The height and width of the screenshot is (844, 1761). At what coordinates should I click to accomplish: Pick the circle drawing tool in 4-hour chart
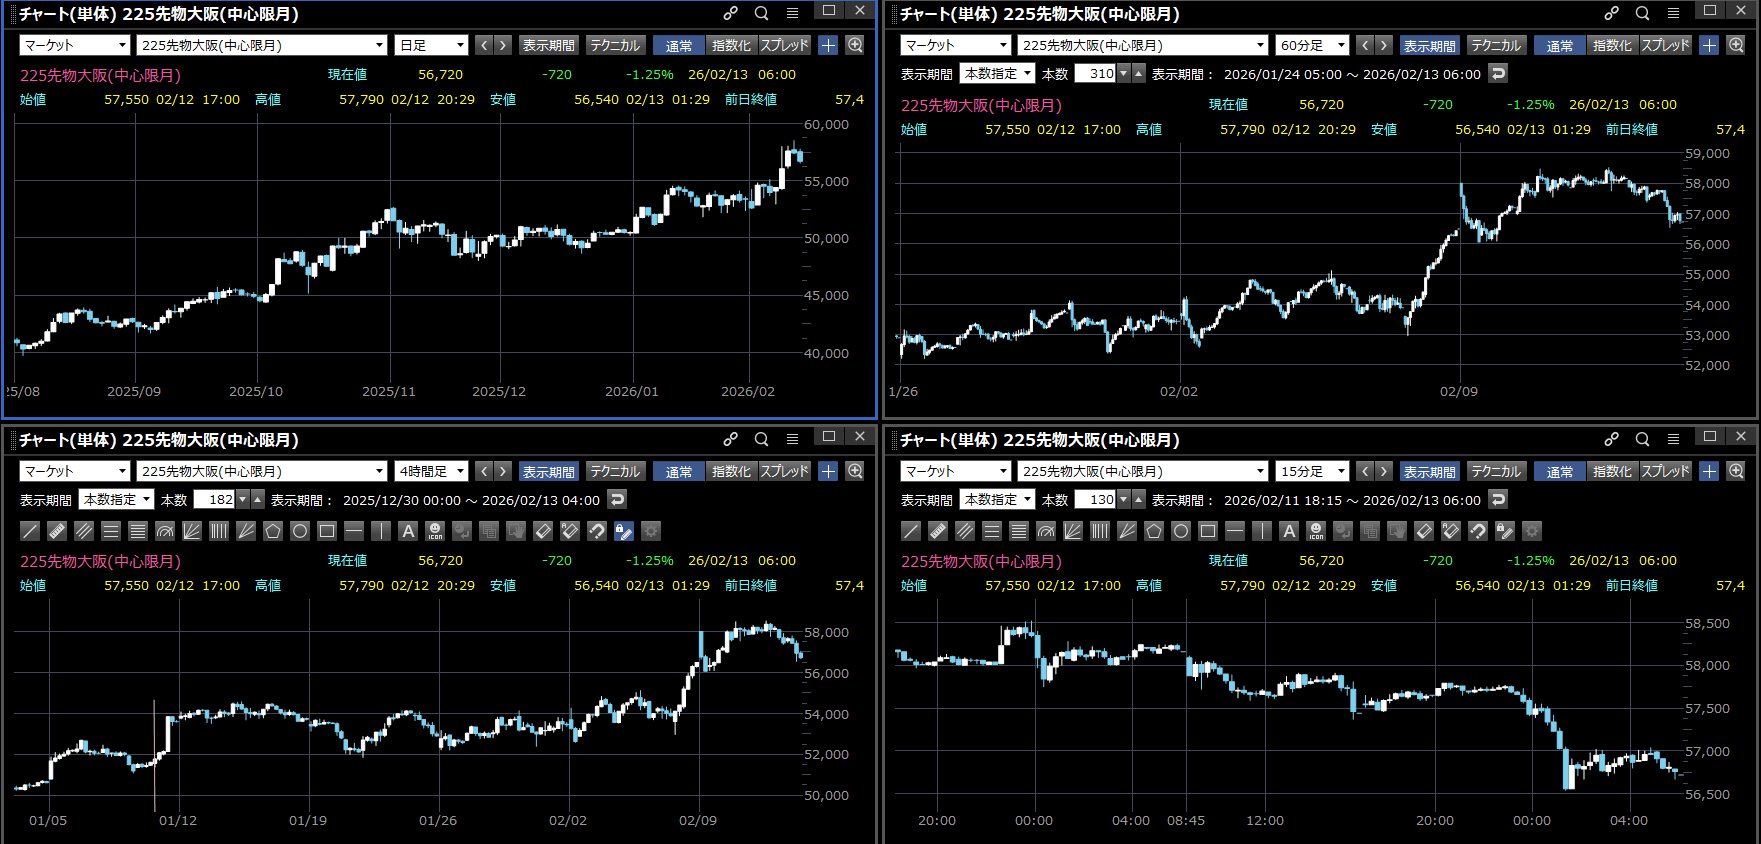(x=300, y=531)
